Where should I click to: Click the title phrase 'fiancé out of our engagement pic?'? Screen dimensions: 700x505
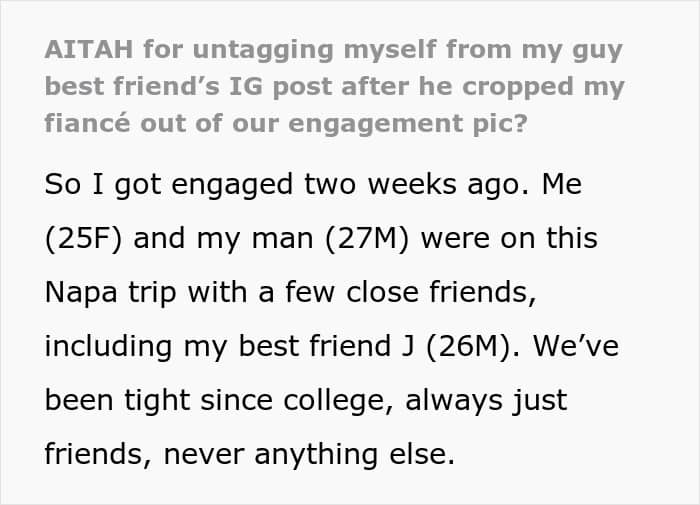pyautogui.click(x=286, y=124)
